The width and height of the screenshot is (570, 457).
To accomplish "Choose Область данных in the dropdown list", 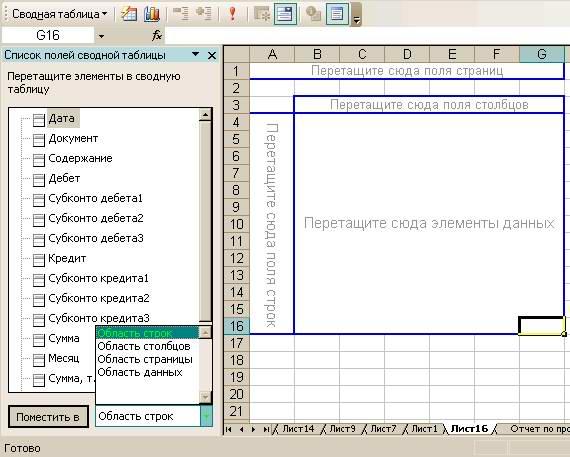I will pyautogui.click(x=140, y=373).
